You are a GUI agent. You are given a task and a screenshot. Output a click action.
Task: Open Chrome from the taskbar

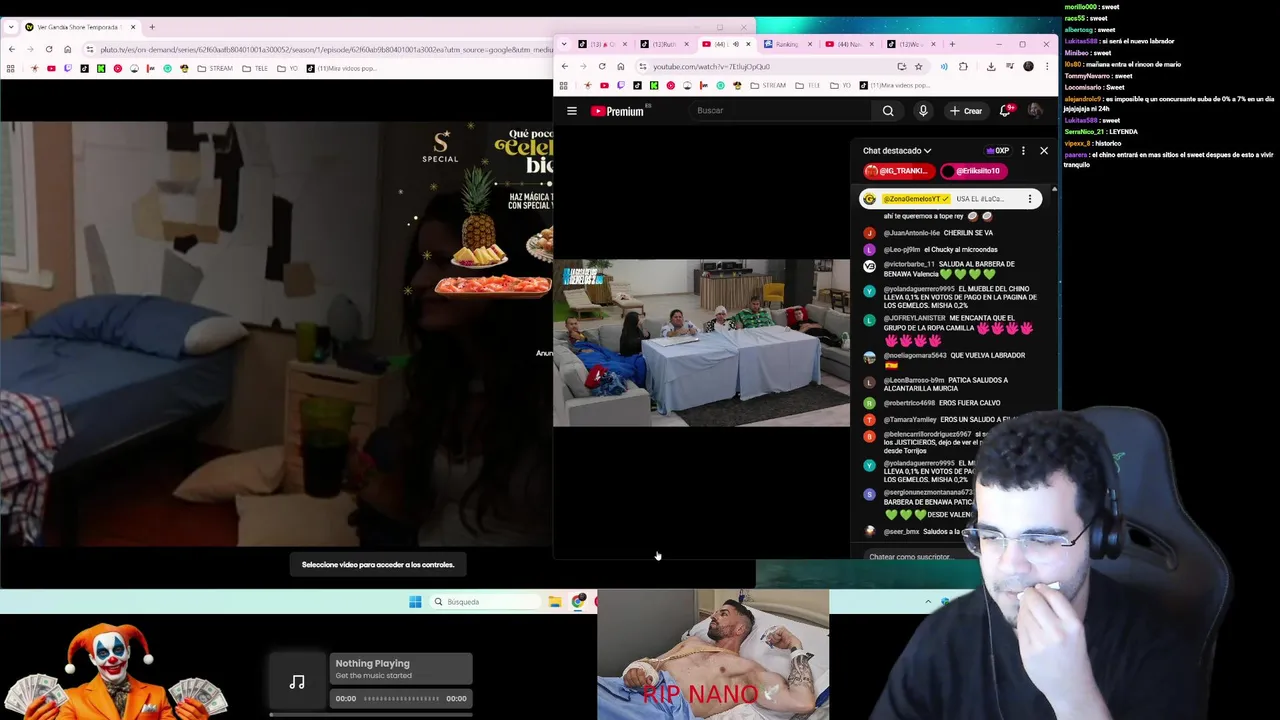(579, 602)
